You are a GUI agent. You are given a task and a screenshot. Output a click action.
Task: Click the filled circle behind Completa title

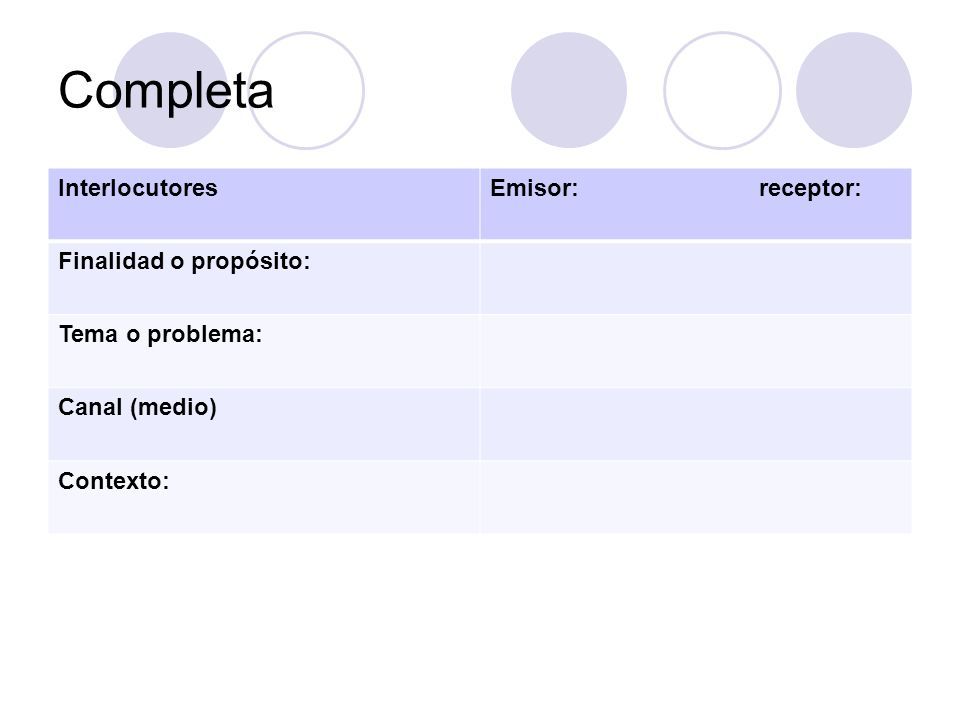(171, 90)
